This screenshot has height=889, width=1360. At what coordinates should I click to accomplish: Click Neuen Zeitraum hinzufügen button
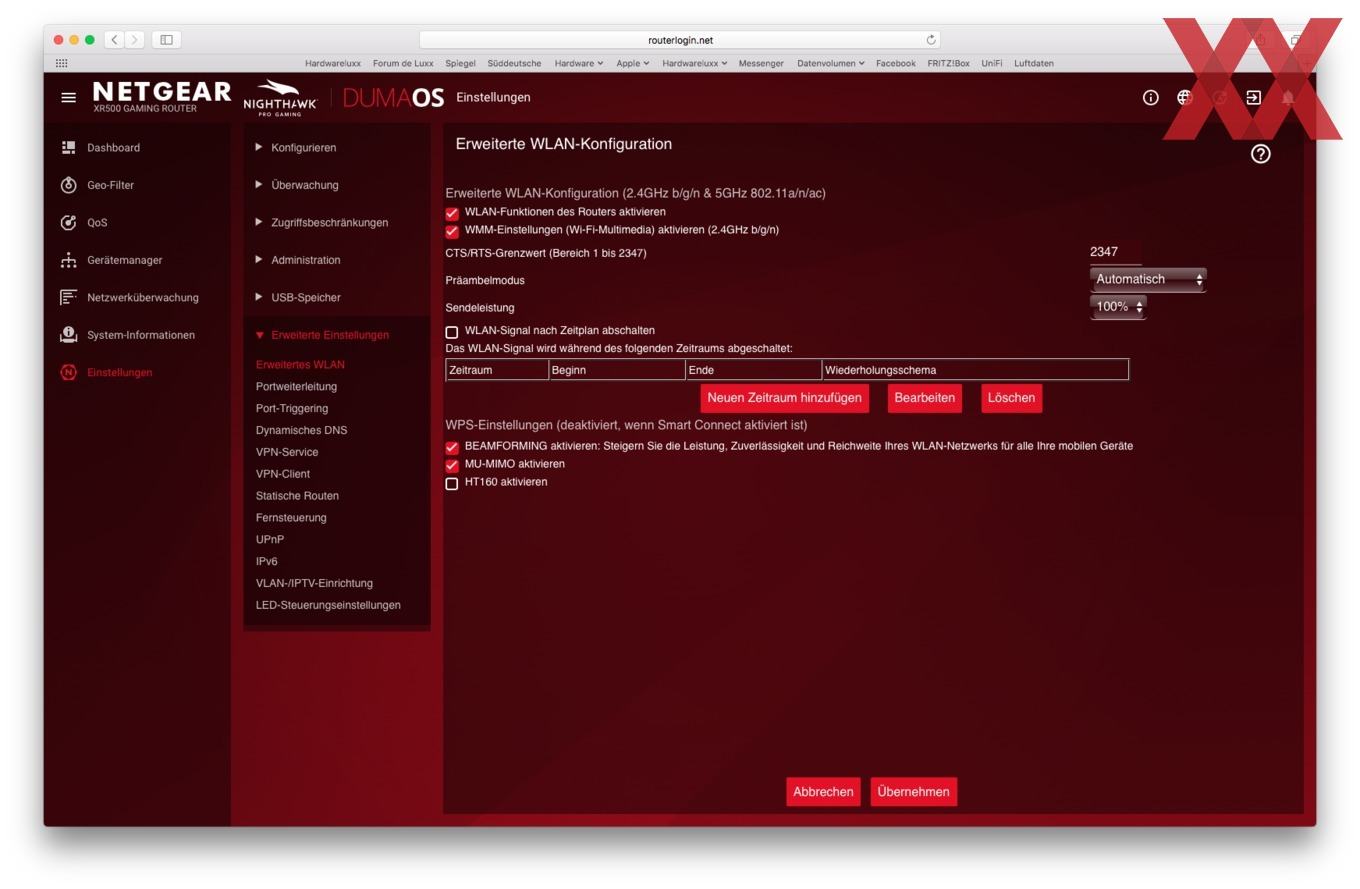pos(784,398)
